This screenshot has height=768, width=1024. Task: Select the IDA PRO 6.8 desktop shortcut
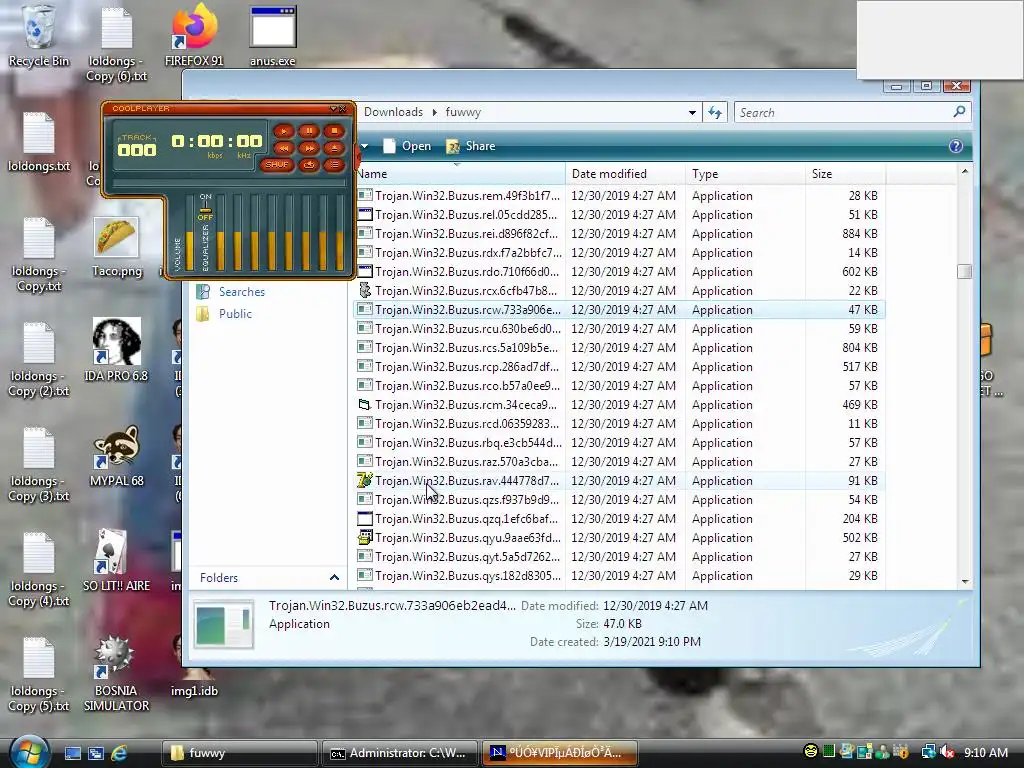click(x=117, y=351)
